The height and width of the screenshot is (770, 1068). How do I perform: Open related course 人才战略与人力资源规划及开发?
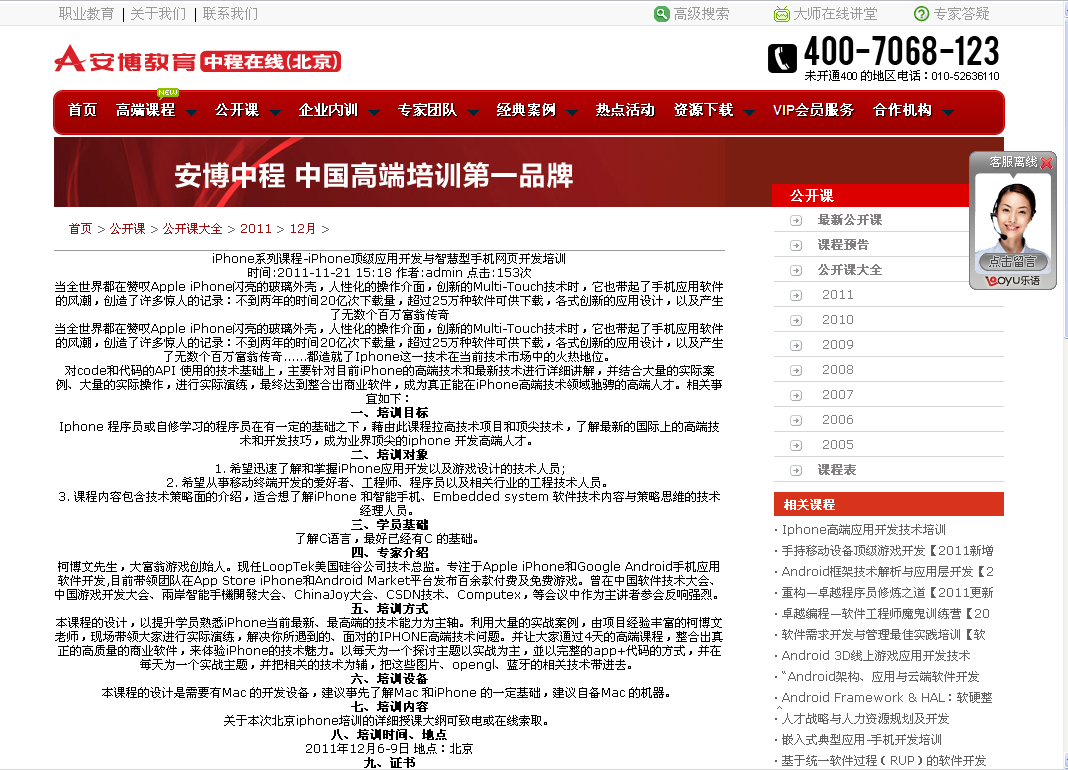click(x=866, y=719)
